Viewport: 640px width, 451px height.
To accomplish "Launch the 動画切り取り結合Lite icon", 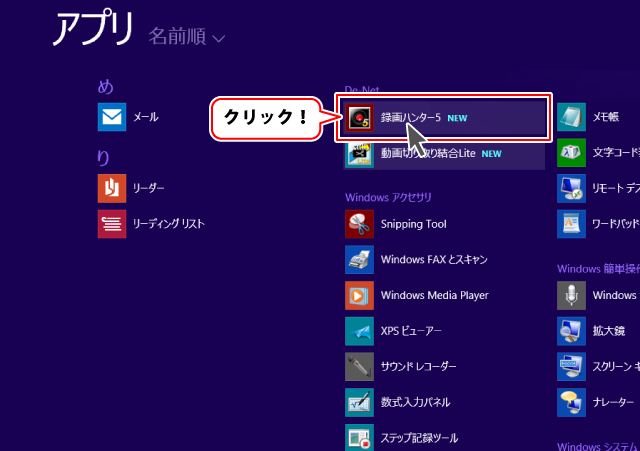I will [359, 154].
